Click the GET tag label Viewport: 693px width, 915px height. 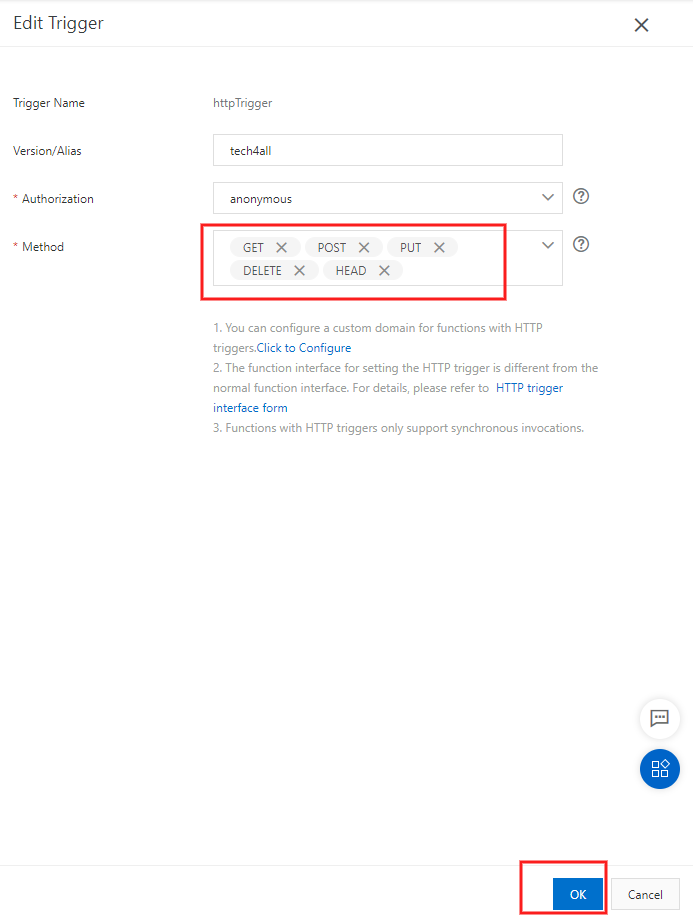click(x=253, y=247)
